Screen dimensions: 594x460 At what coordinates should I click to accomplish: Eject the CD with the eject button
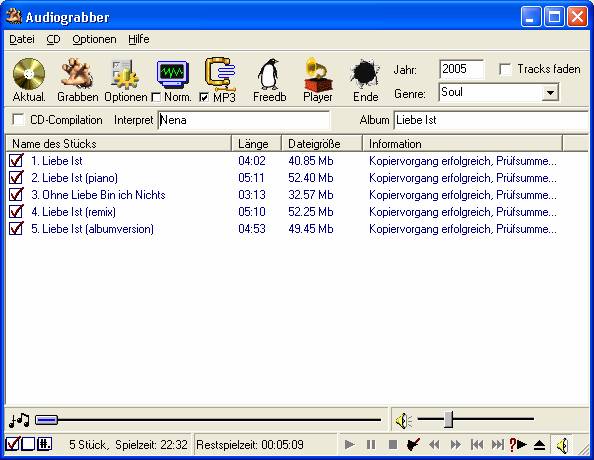[x=539, y=445]
